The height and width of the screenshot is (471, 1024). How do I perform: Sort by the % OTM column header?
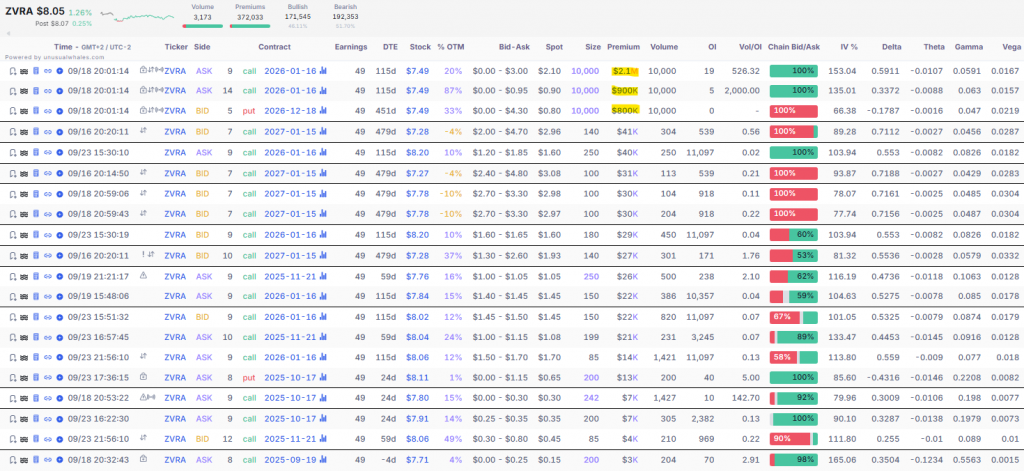(450, 47)
